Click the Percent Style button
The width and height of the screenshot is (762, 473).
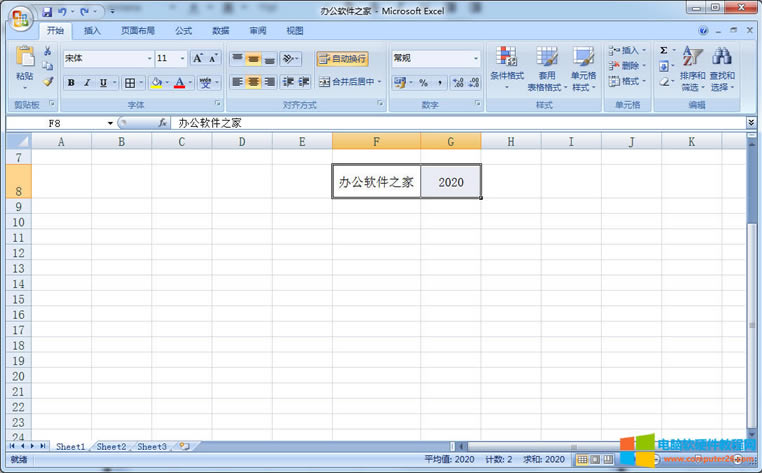[x=423, y=82]
